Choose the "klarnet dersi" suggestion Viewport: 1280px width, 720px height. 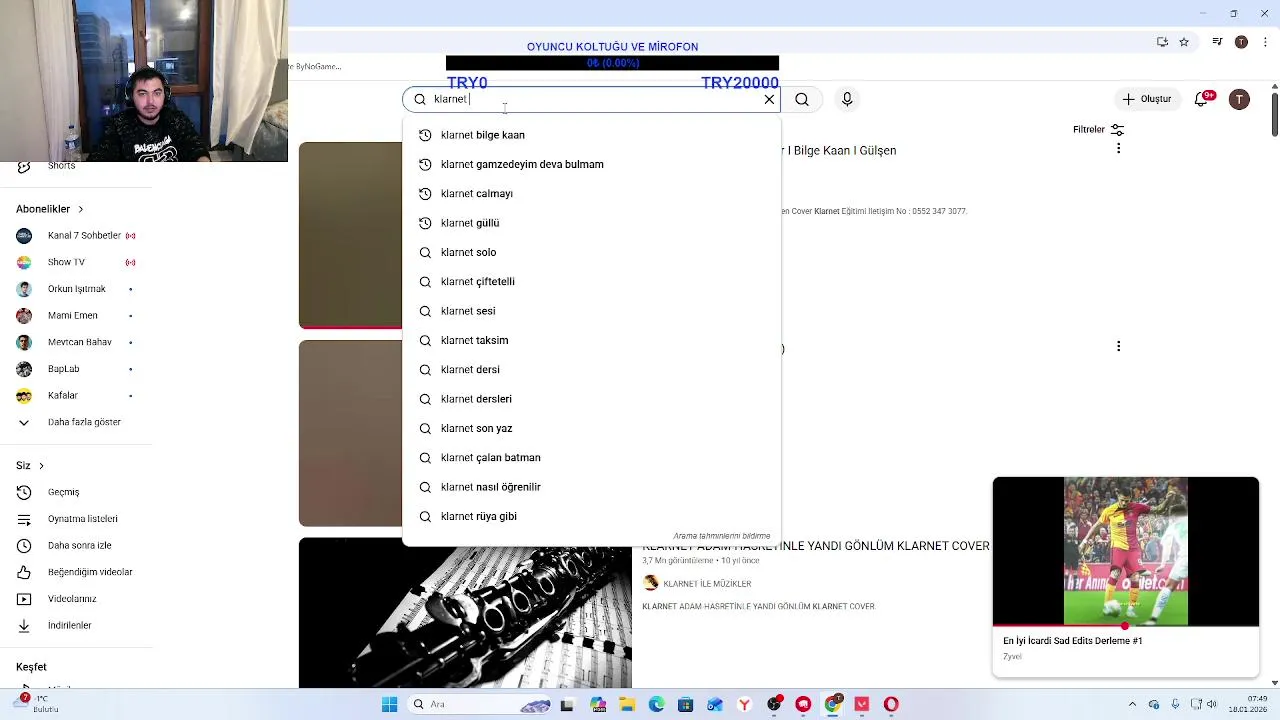pyautogui.click(x=591, y=370)
